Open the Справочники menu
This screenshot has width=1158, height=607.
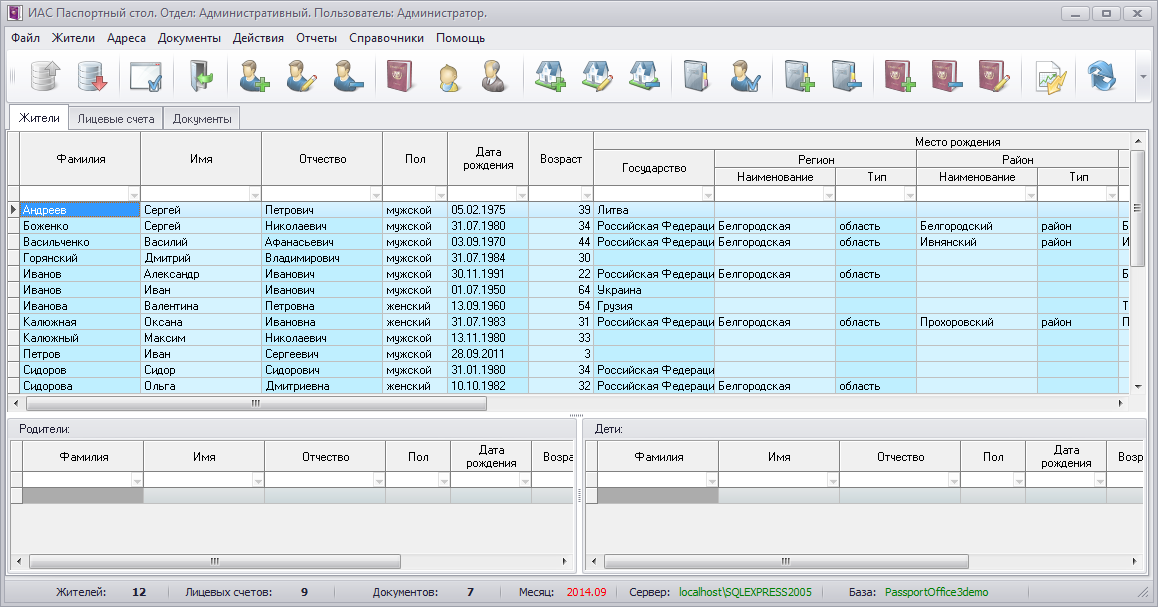(x=386, y=38)
